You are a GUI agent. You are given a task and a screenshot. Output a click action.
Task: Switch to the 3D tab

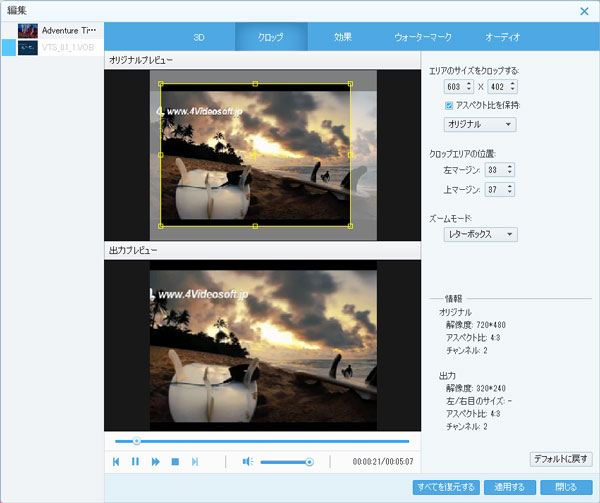tap(198, 37)
